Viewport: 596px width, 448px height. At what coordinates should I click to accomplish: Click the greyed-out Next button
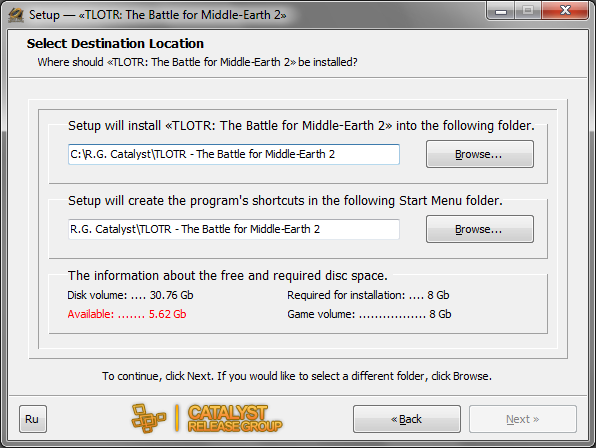tap(523, 419)
